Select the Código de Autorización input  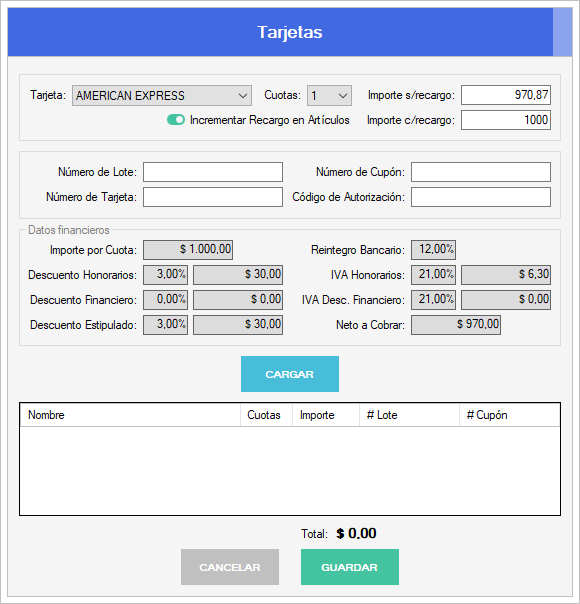click(481, 197)
